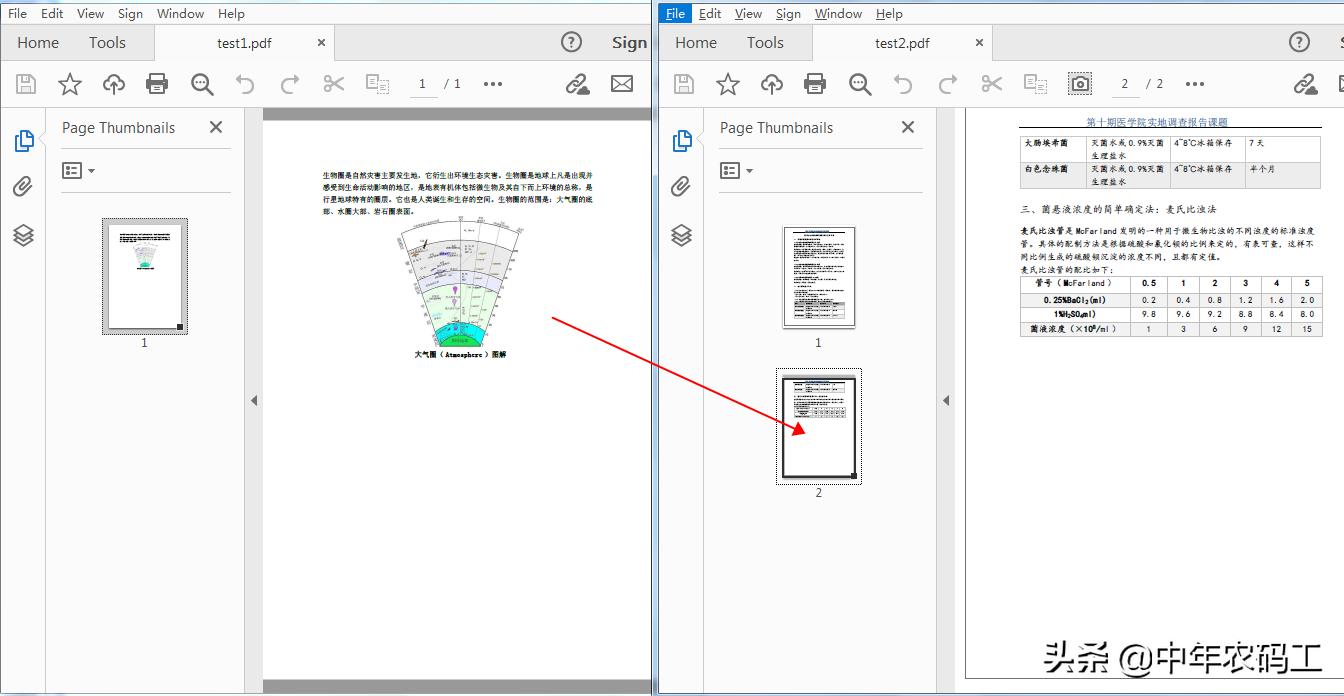Click page number field in test2.pdf toolbar
Viewport: 1344px width, 696px height.
click(x=1125, y=84)
